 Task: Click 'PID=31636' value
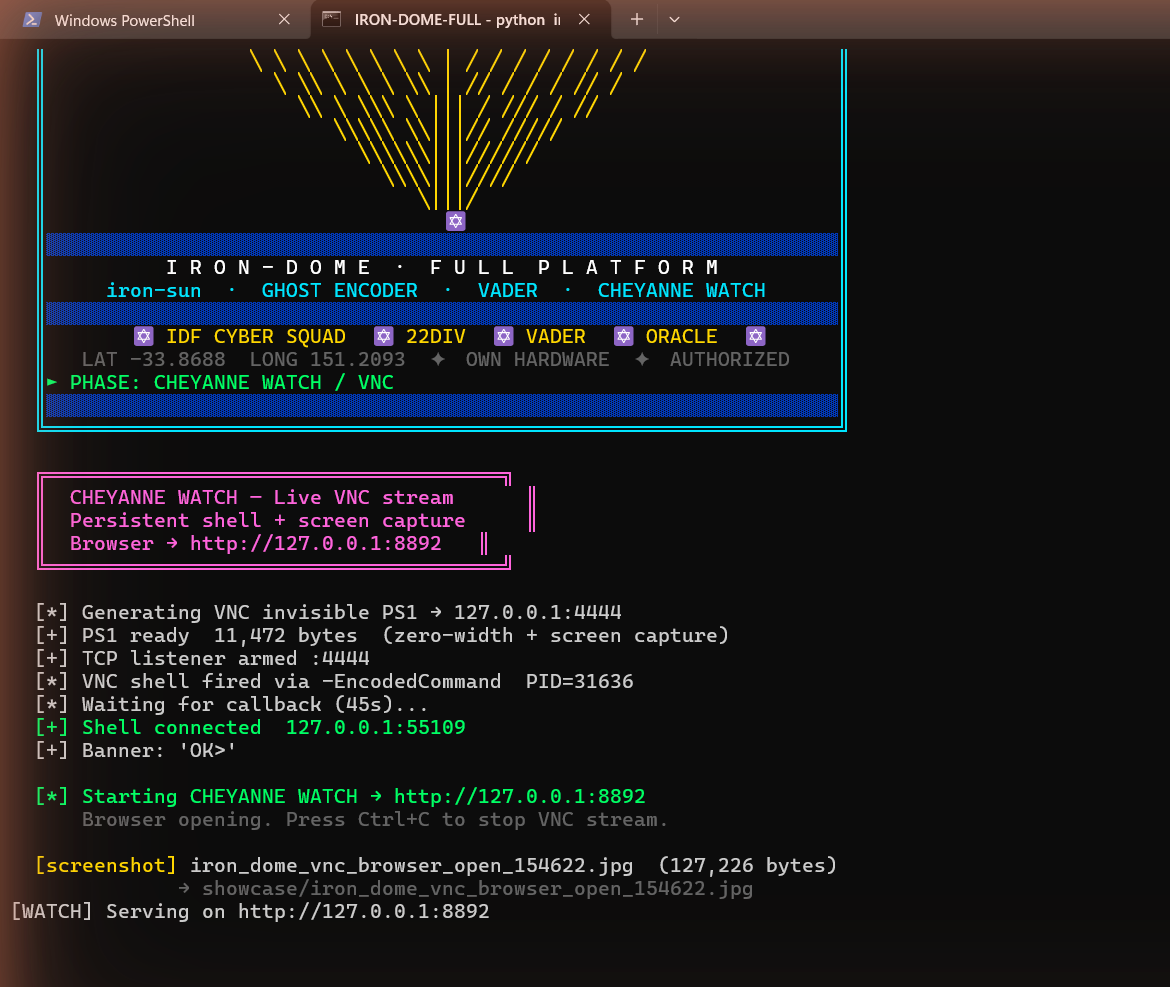(580, 682)
